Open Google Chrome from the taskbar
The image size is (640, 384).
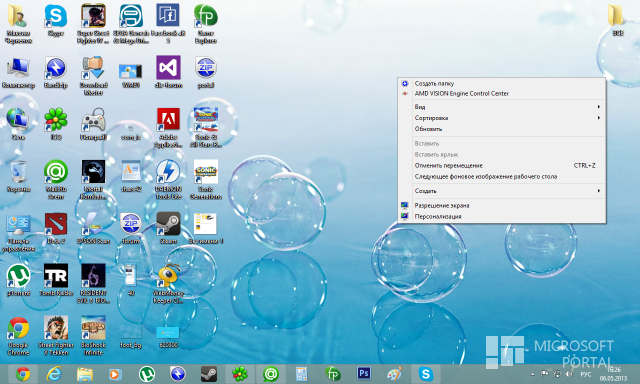coord(23,374)
